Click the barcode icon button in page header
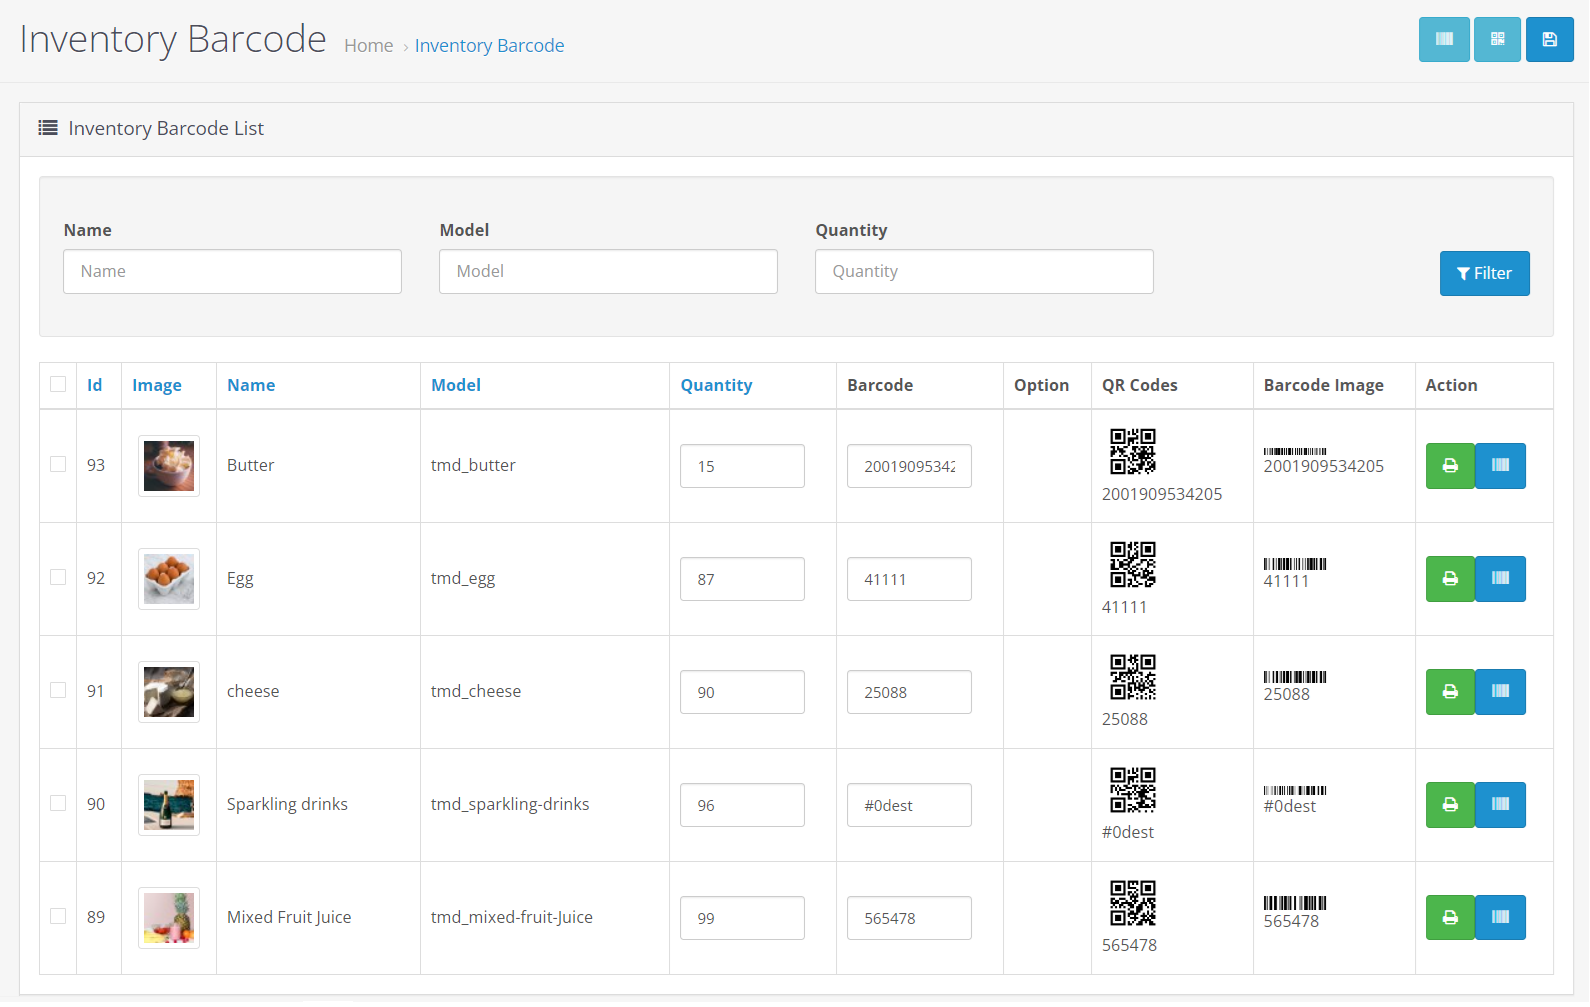This screenshot has width=1590, height=1007. coord(1444,40)
